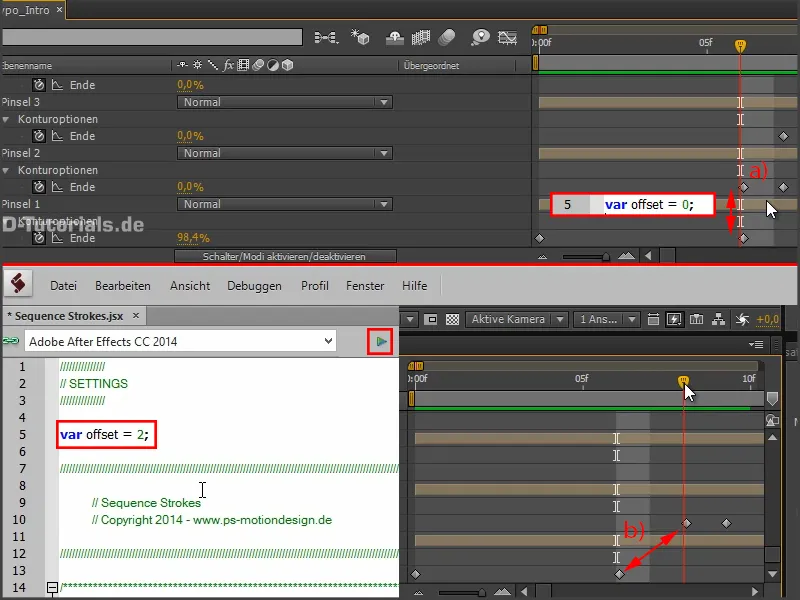Click the fx effects column header icon

point(229,65)
